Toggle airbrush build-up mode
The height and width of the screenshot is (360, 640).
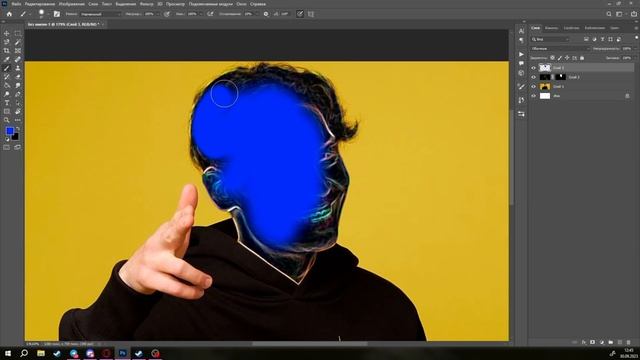tap(210, 14)
